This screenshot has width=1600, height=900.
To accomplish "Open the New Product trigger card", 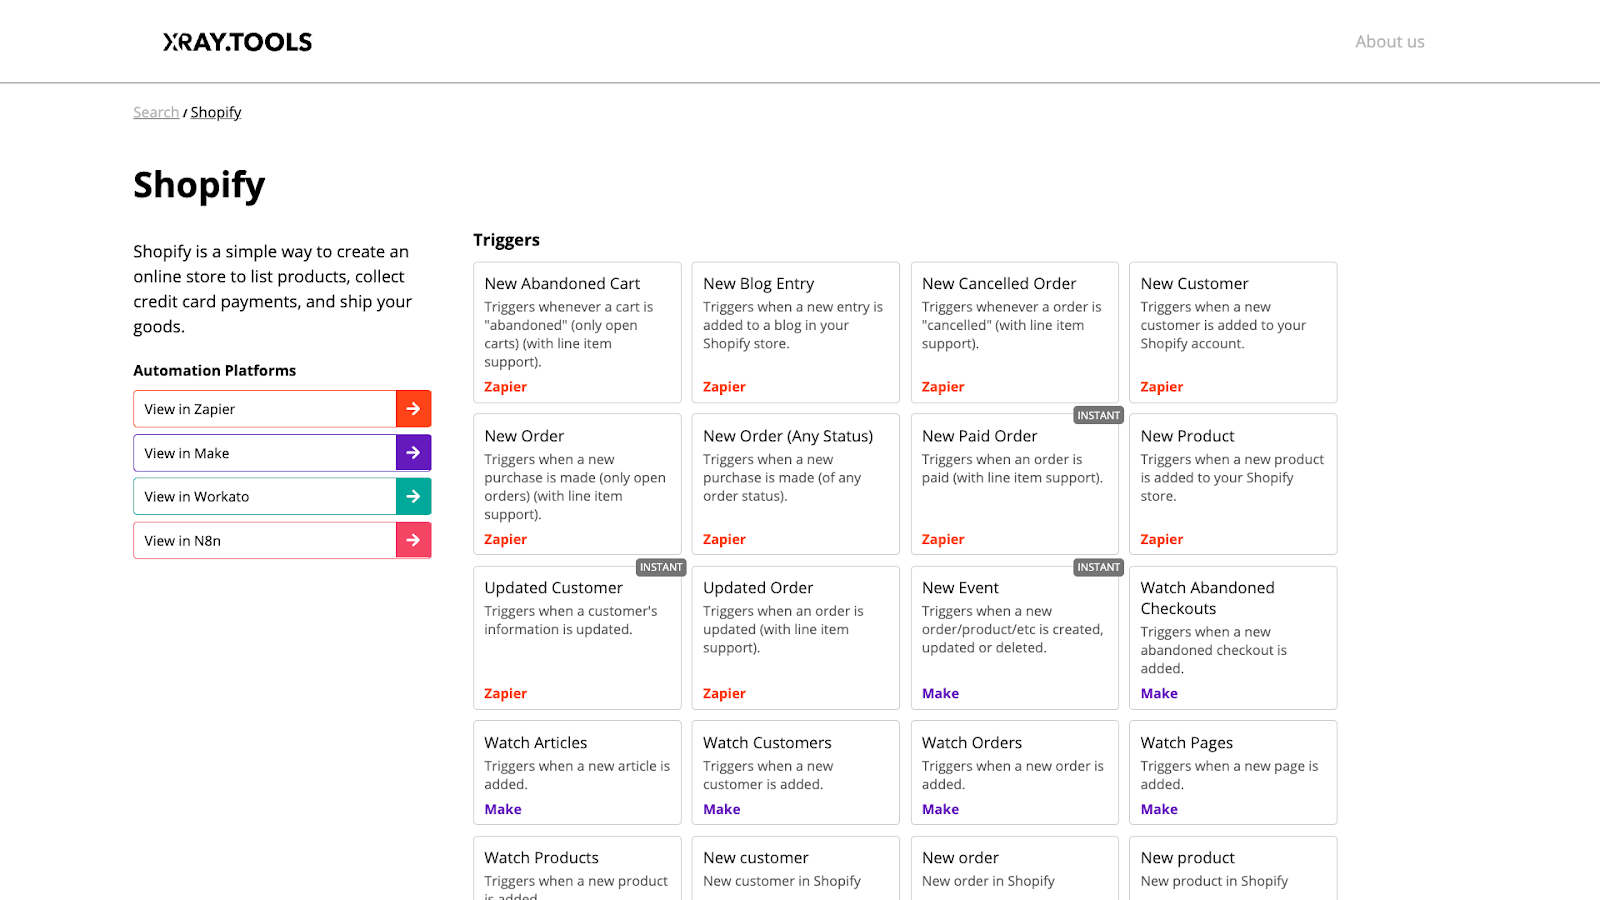I will click(1233, 484).
